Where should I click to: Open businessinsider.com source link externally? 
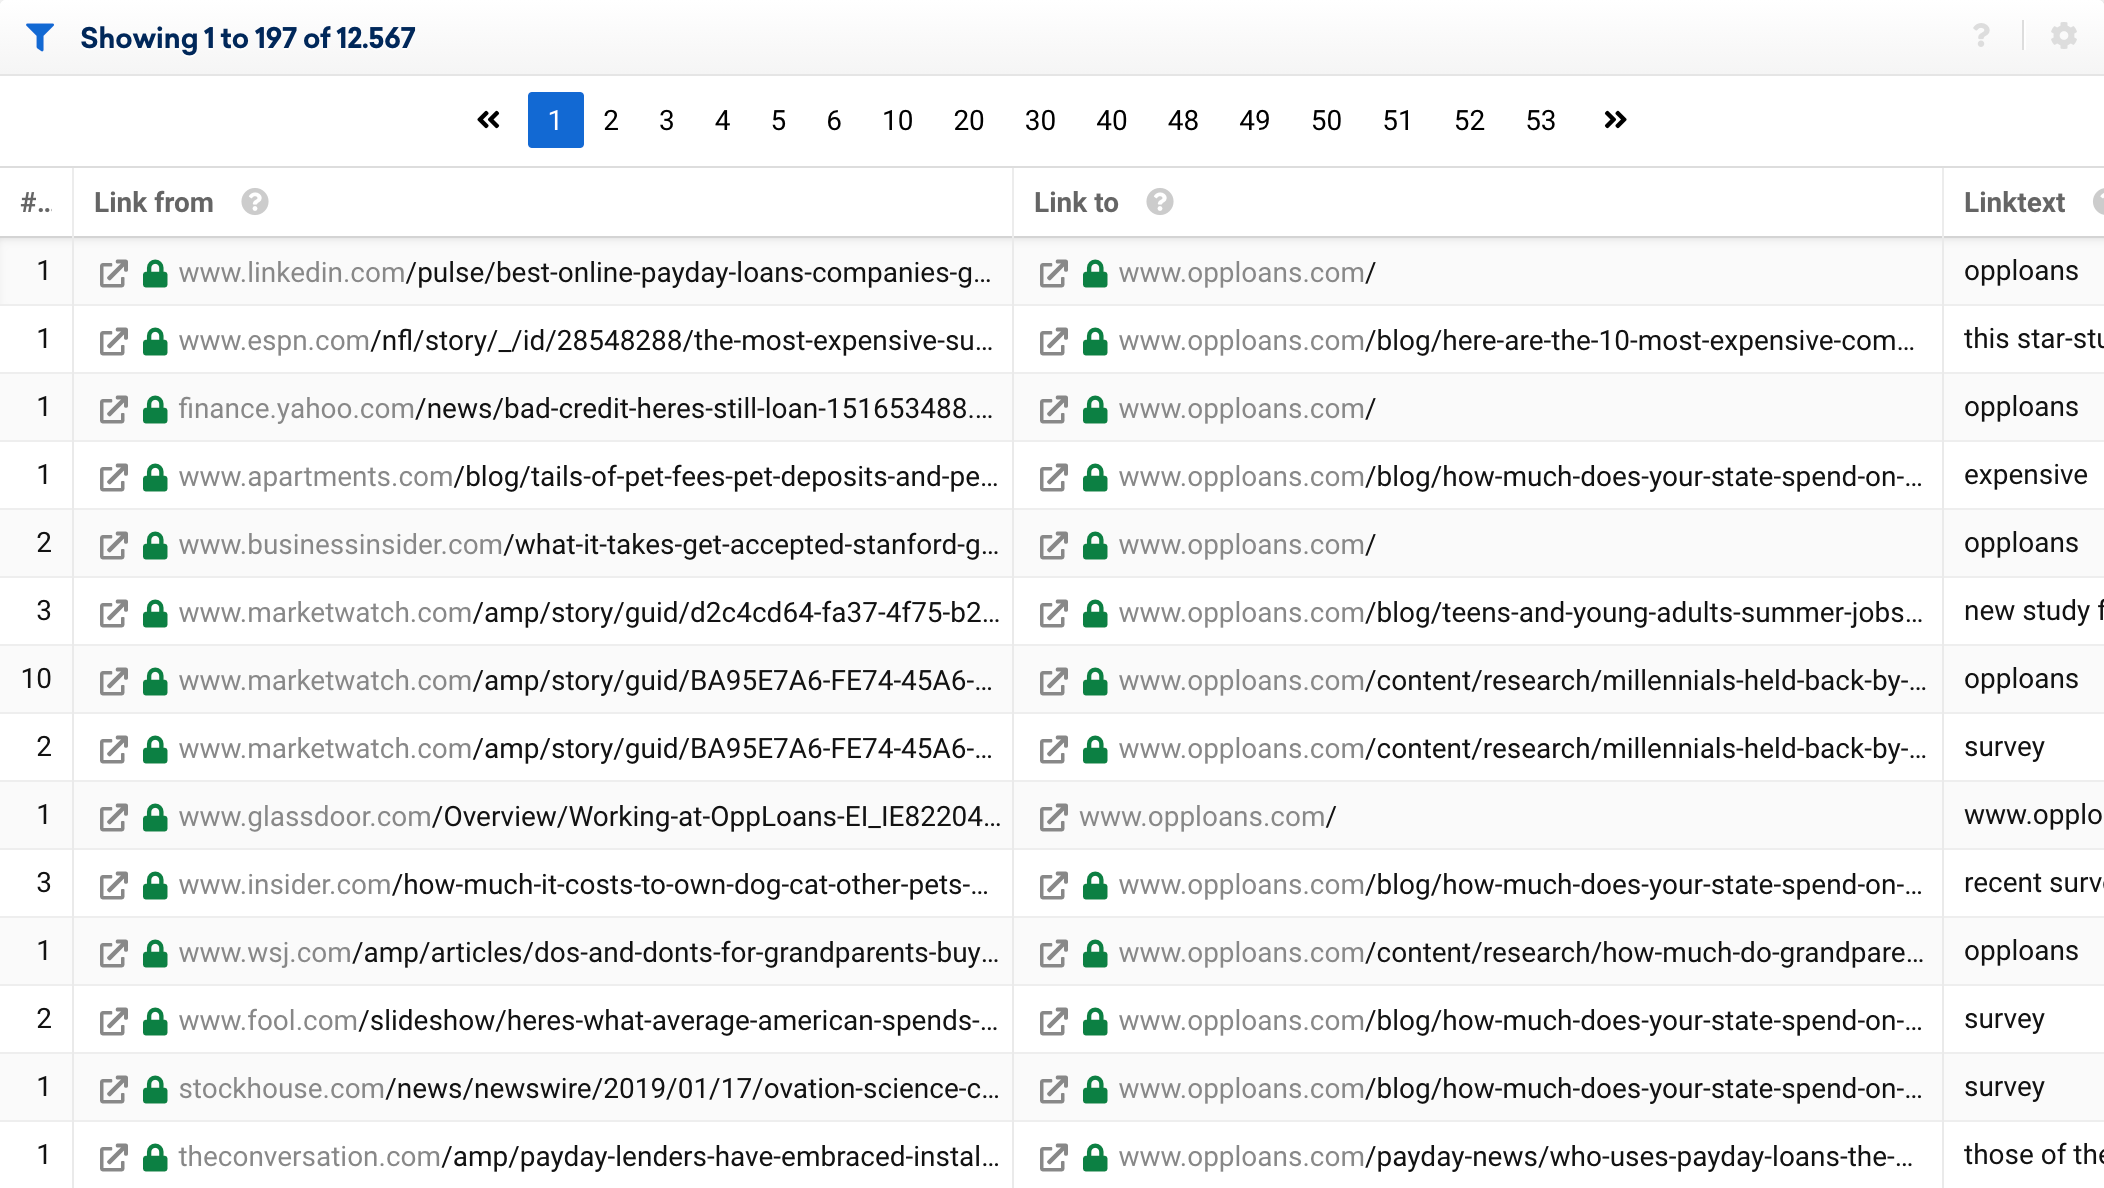pos(114,545)
